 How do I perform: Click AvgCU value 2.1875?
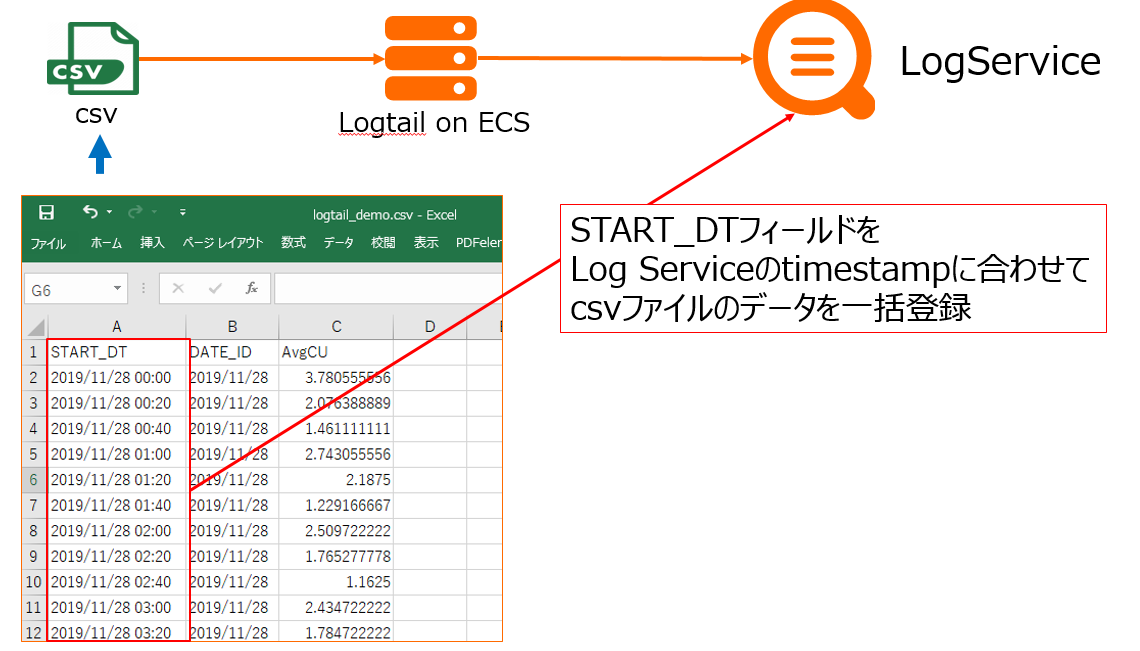[336, 480]
